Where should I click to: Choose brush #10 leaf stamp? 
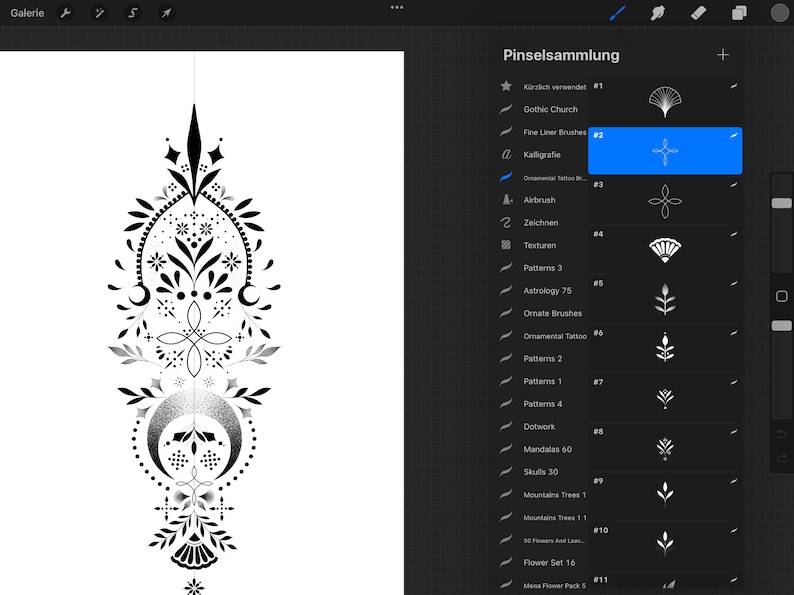coord(665,546)
